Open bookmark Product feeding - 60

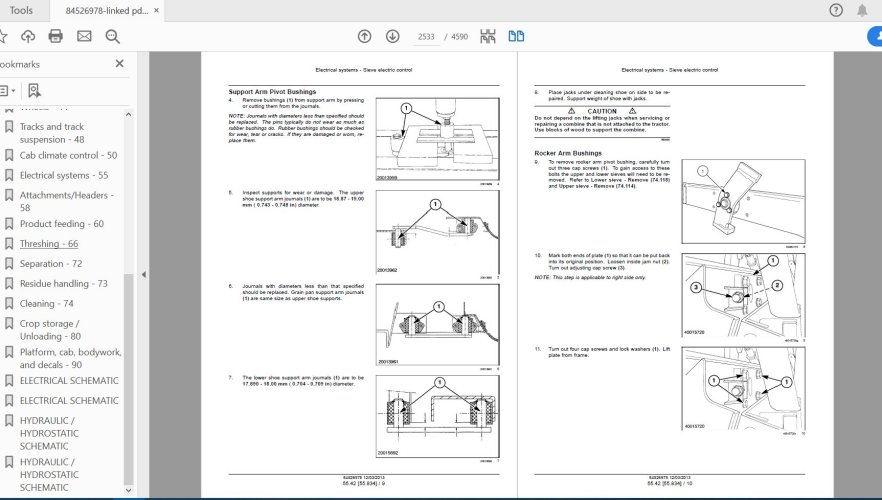62,224
